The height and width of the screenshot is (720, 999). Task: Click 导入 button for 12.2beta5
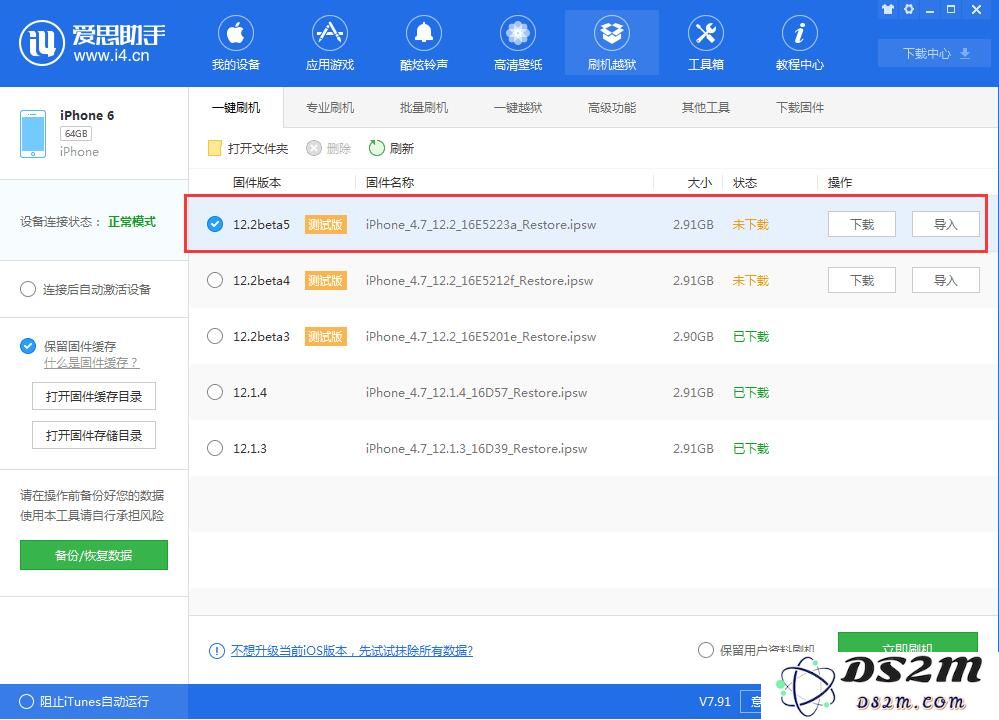pos(945,224)
